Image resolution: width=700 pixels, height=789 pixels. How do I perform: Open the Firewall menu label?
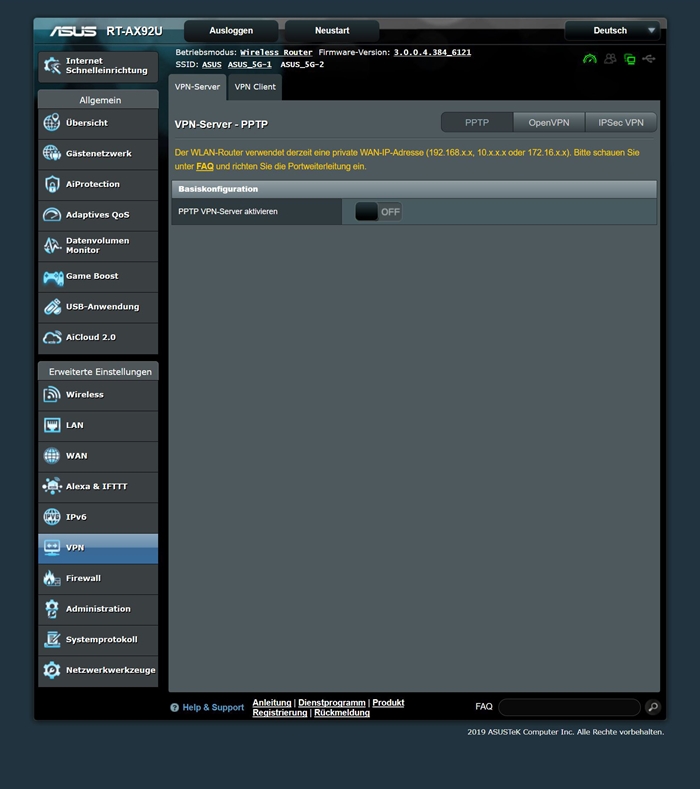83,578
